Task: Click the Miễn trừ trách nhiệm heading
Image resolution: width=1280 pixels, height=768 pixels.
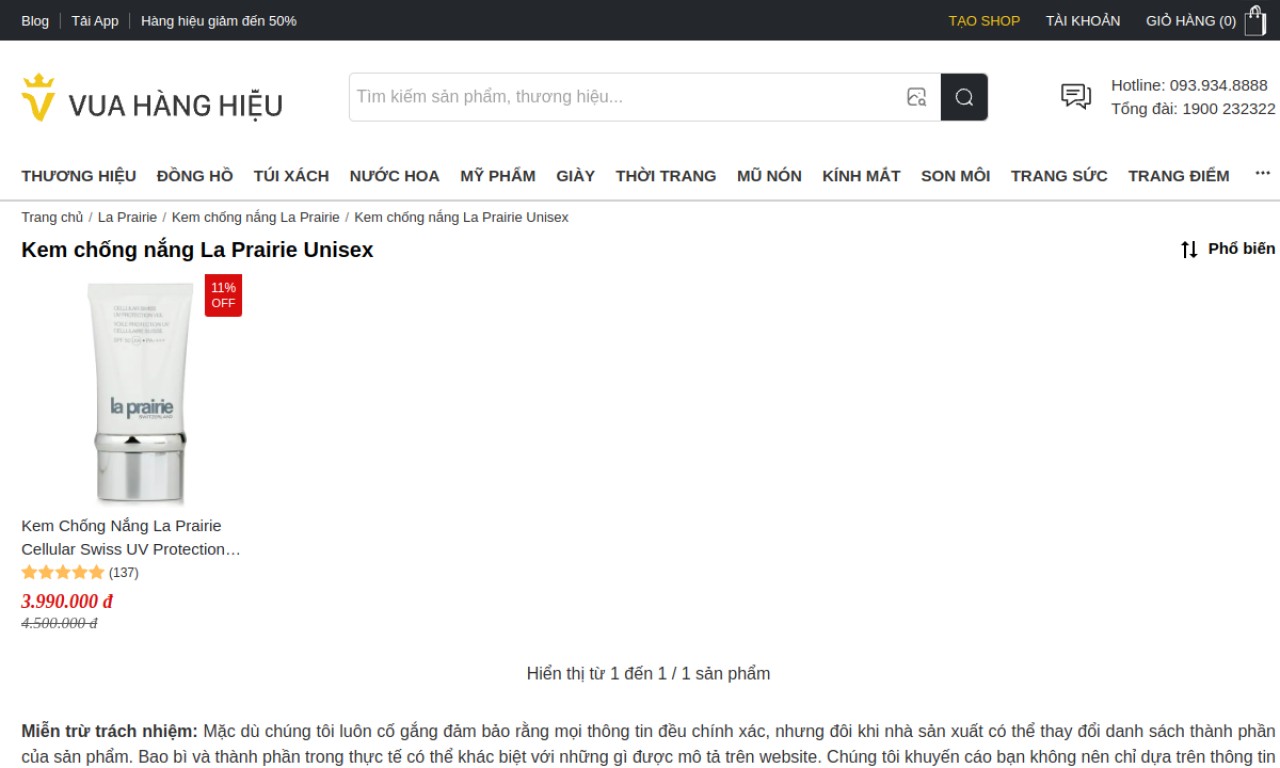Action: 110,731
